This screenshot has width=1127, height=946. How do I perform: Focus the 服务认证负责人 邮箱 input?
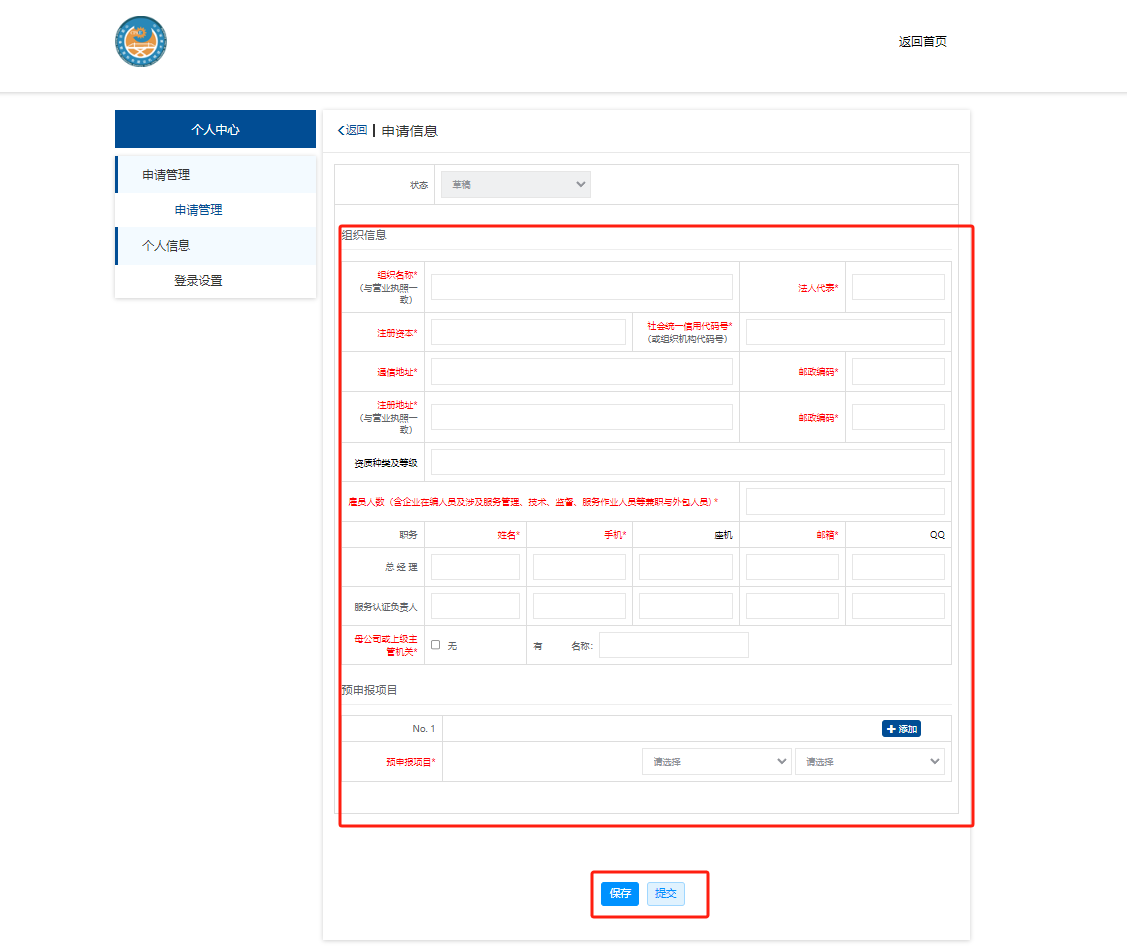(792, 606)
